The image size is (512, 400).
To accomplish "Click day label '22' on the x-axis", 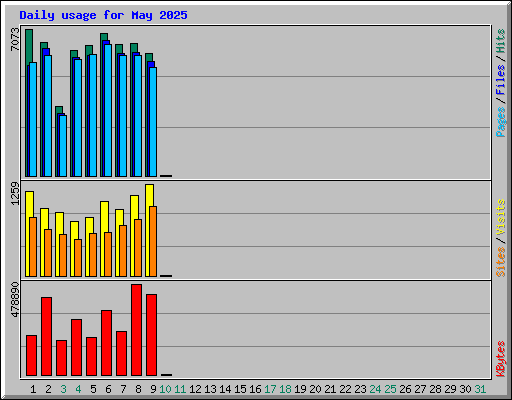I will coord(345,389).
